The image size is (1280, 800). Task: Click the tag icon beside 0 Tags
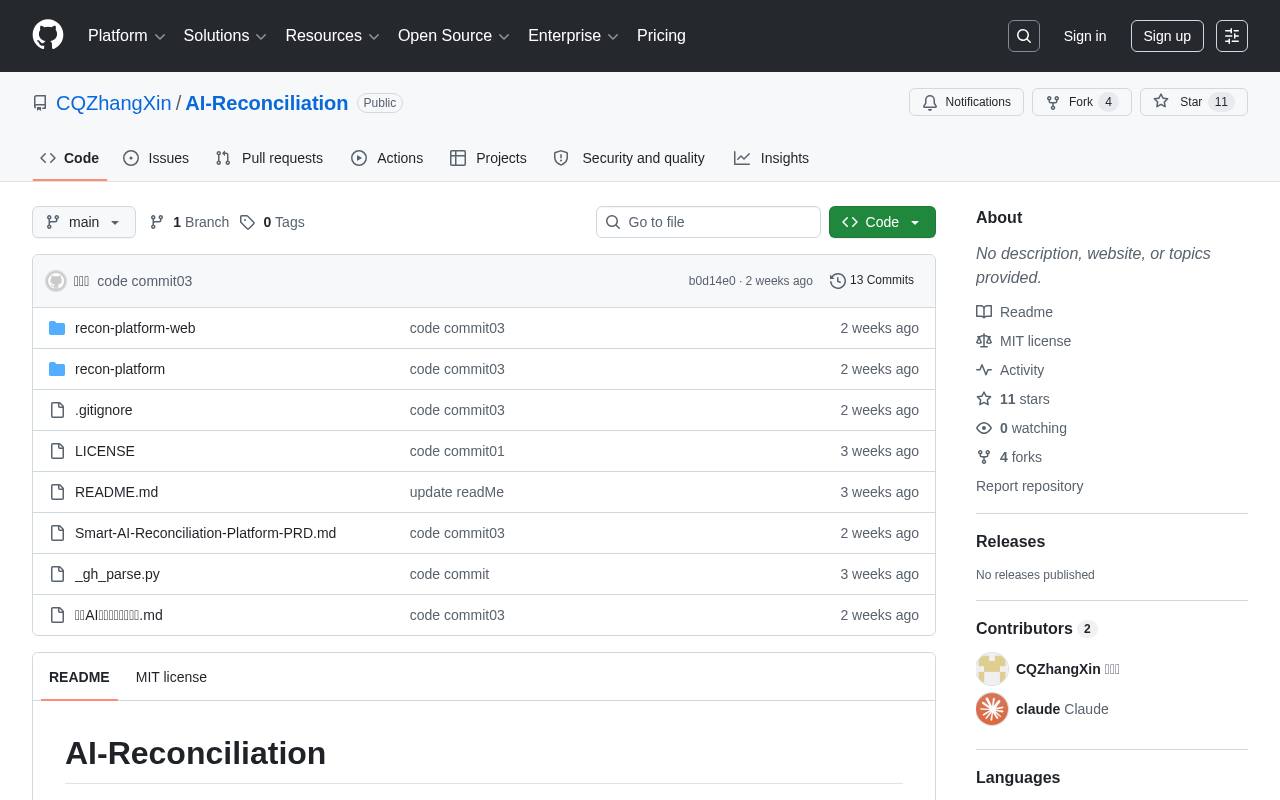coord(247,222)
